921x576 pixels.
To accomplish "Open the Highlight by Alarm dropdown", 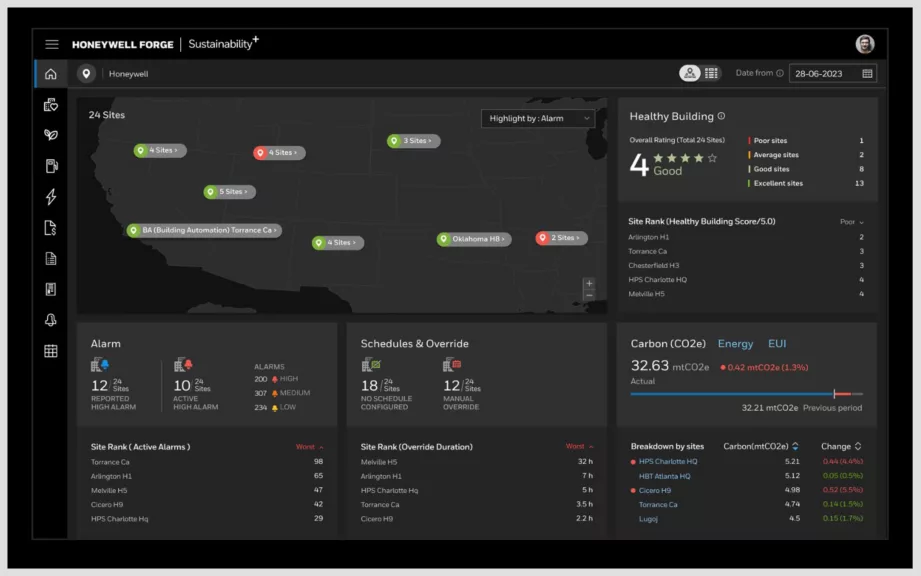I will (537, 118).
